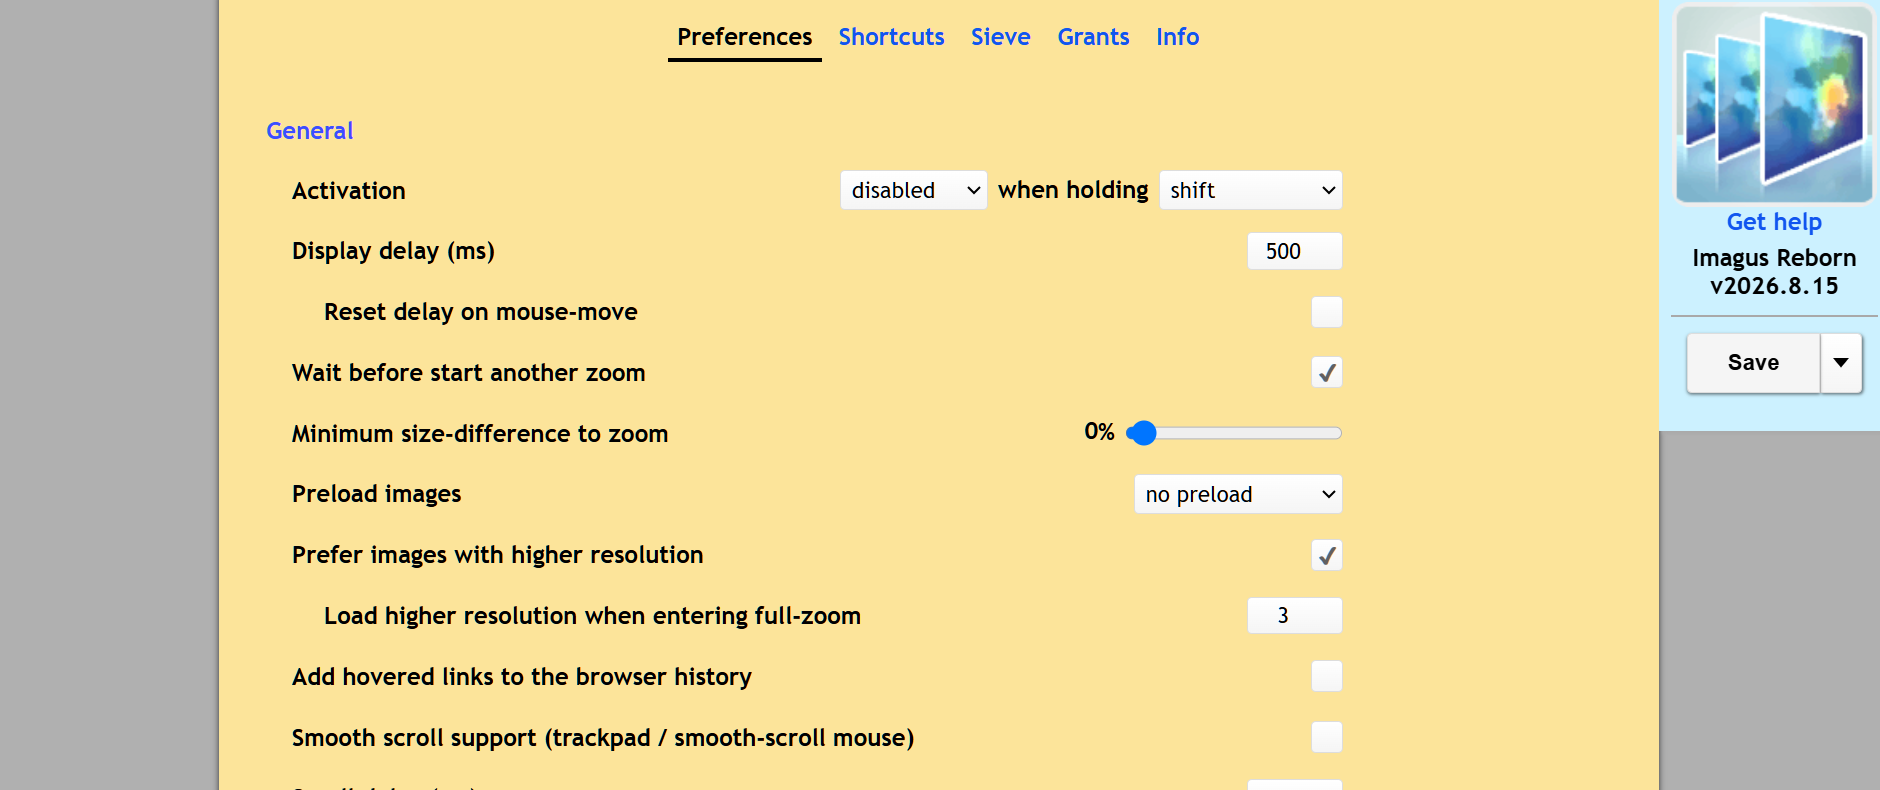The height and width of the screenshot is (790, 1880).
Task: Click the Display delay input field
Action: (x=1295, y=251)
